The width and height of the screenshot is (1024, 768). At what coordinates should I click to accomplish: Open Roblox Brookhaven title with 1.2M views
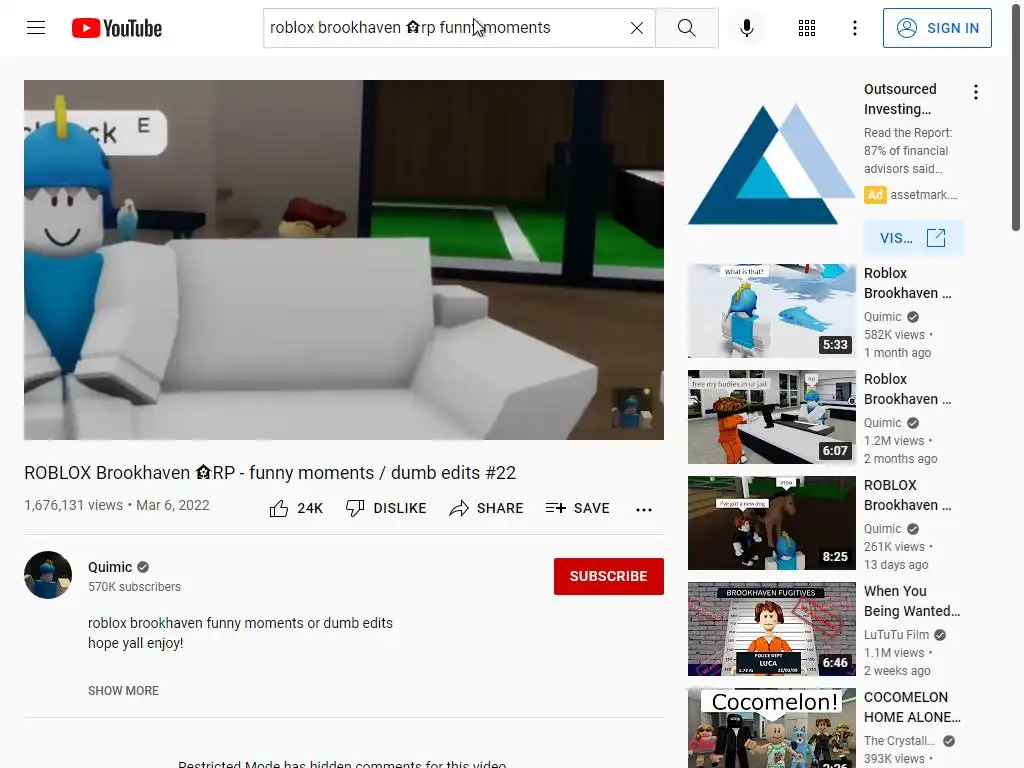pos(907,389)
